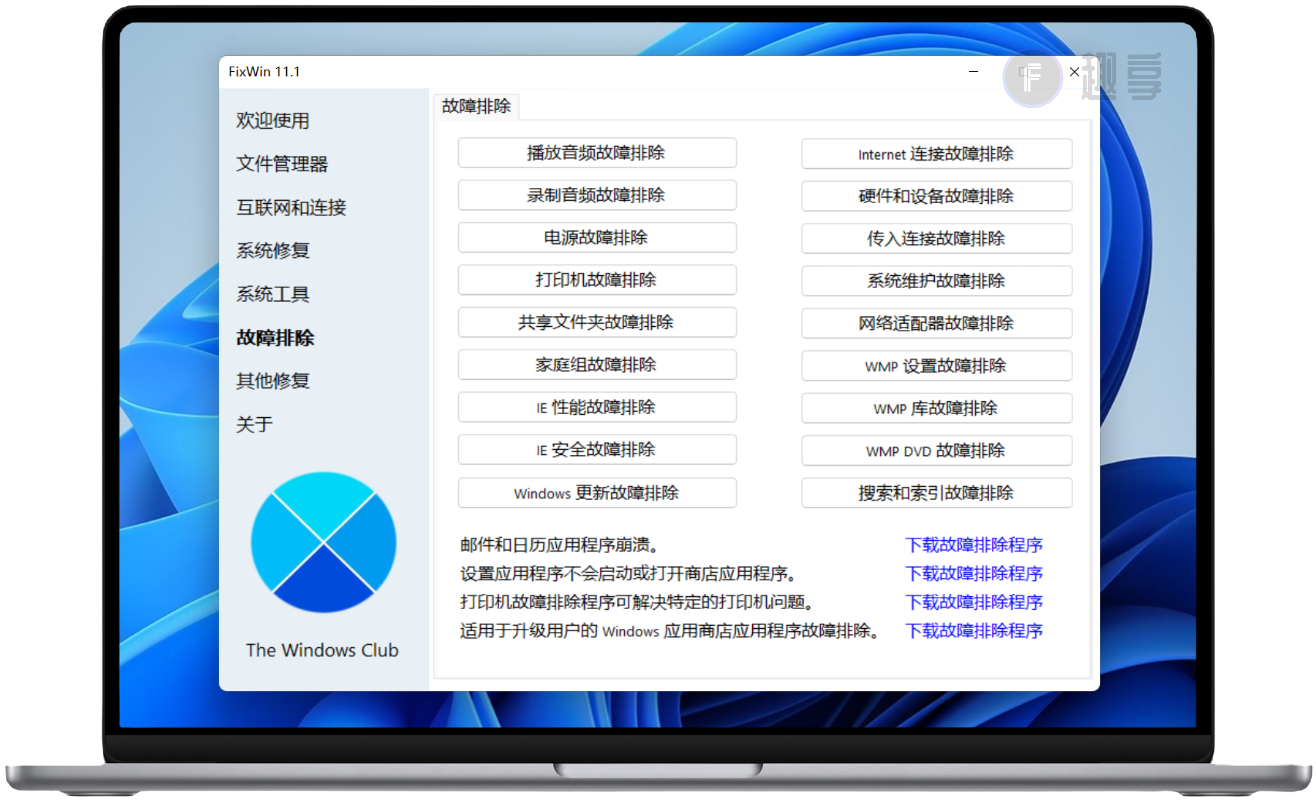
Task: Click the text 打印机故障排除程序可解决特定的打印机问题。
Action: (x=637, y=602)
